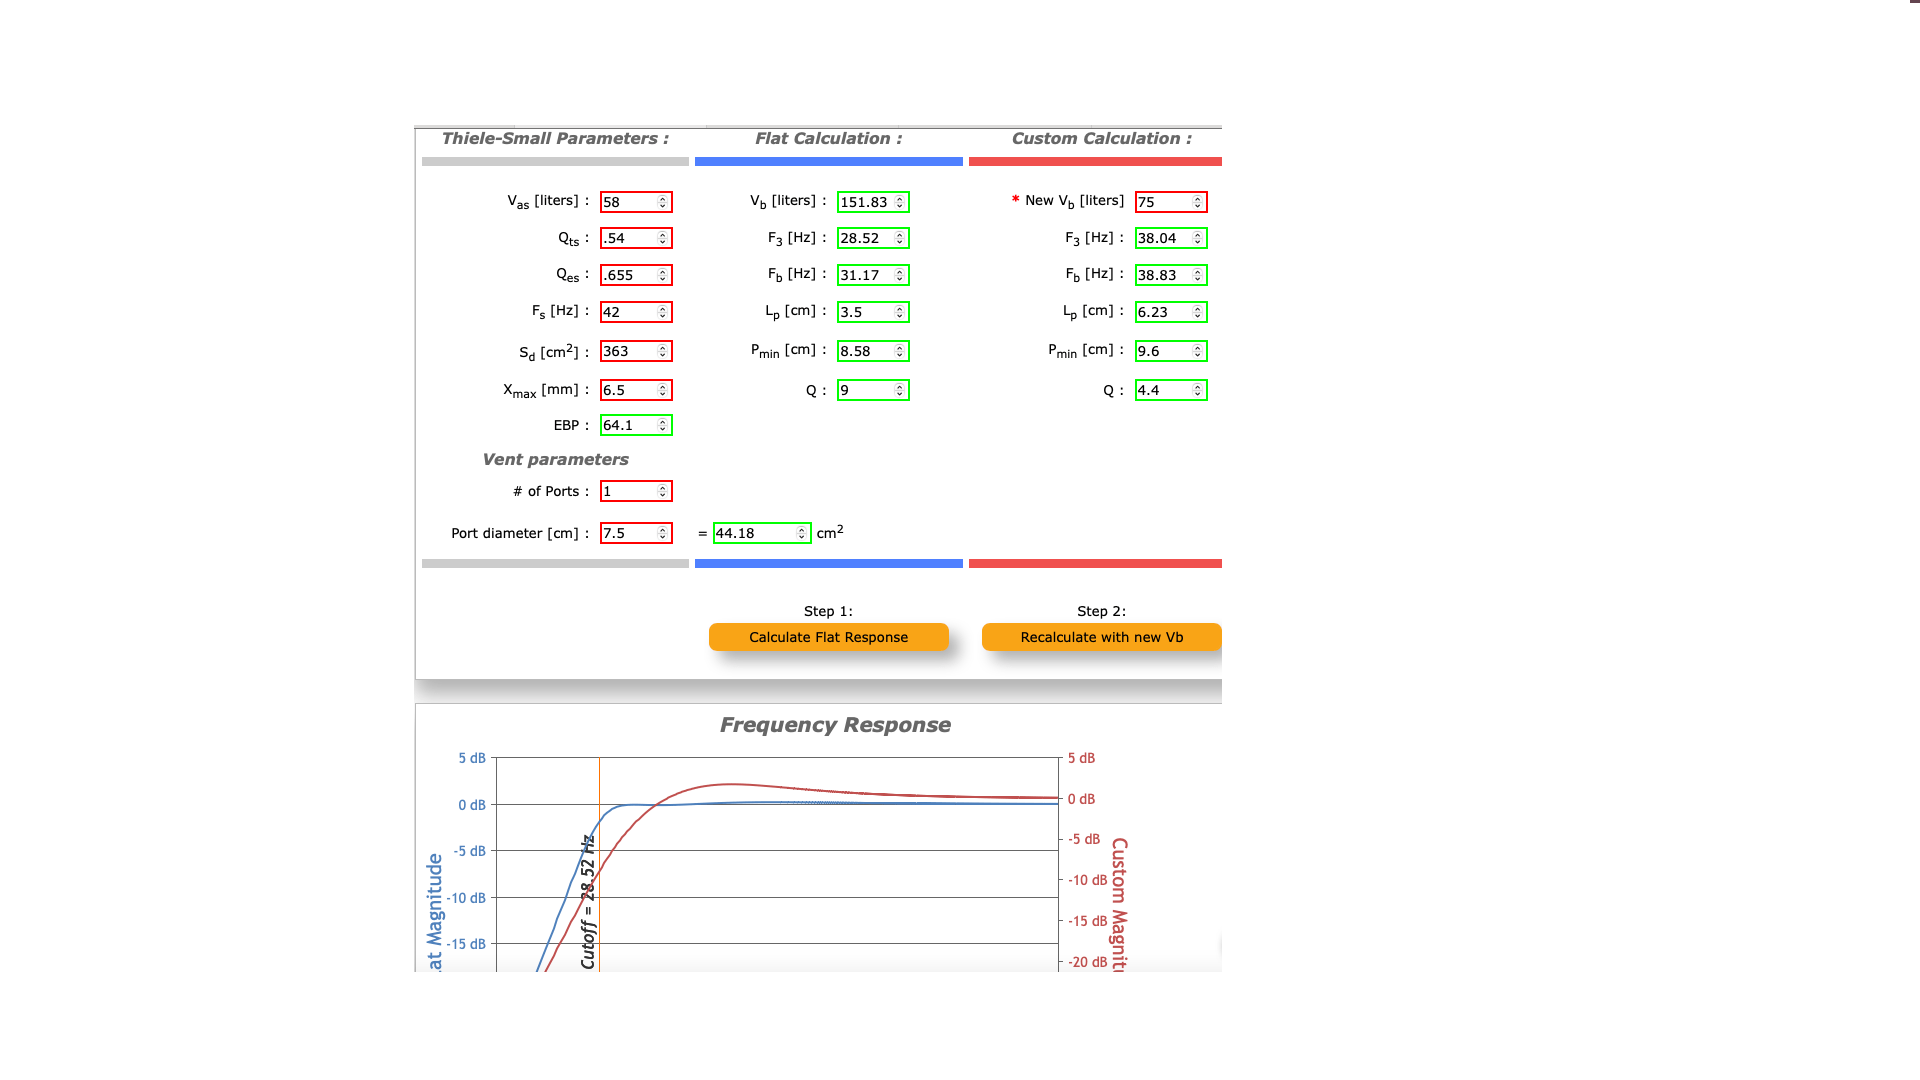Click the Vas field stepper arrows
The height and width of the screenshot is (1080, 1920).
click(662, 202)
